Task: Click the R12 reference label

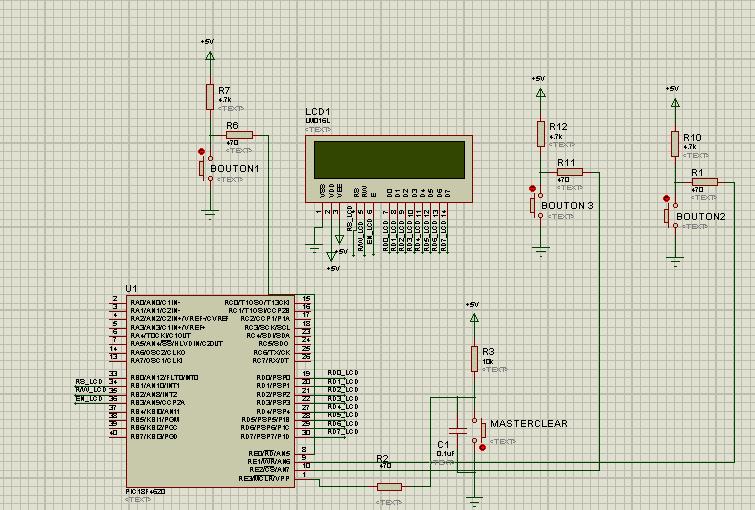Action: pyautogui.click(x=558, y=127)
